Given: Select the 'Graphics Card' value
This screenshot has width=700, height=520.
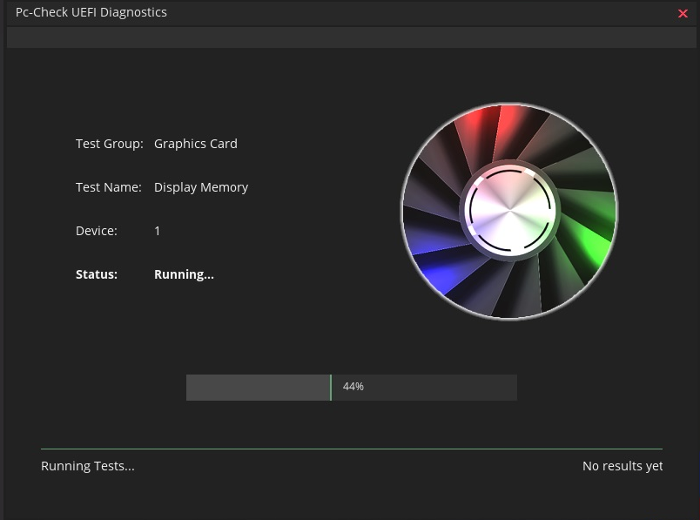Looking at the screenshot, I should click(x=196, y=144).
